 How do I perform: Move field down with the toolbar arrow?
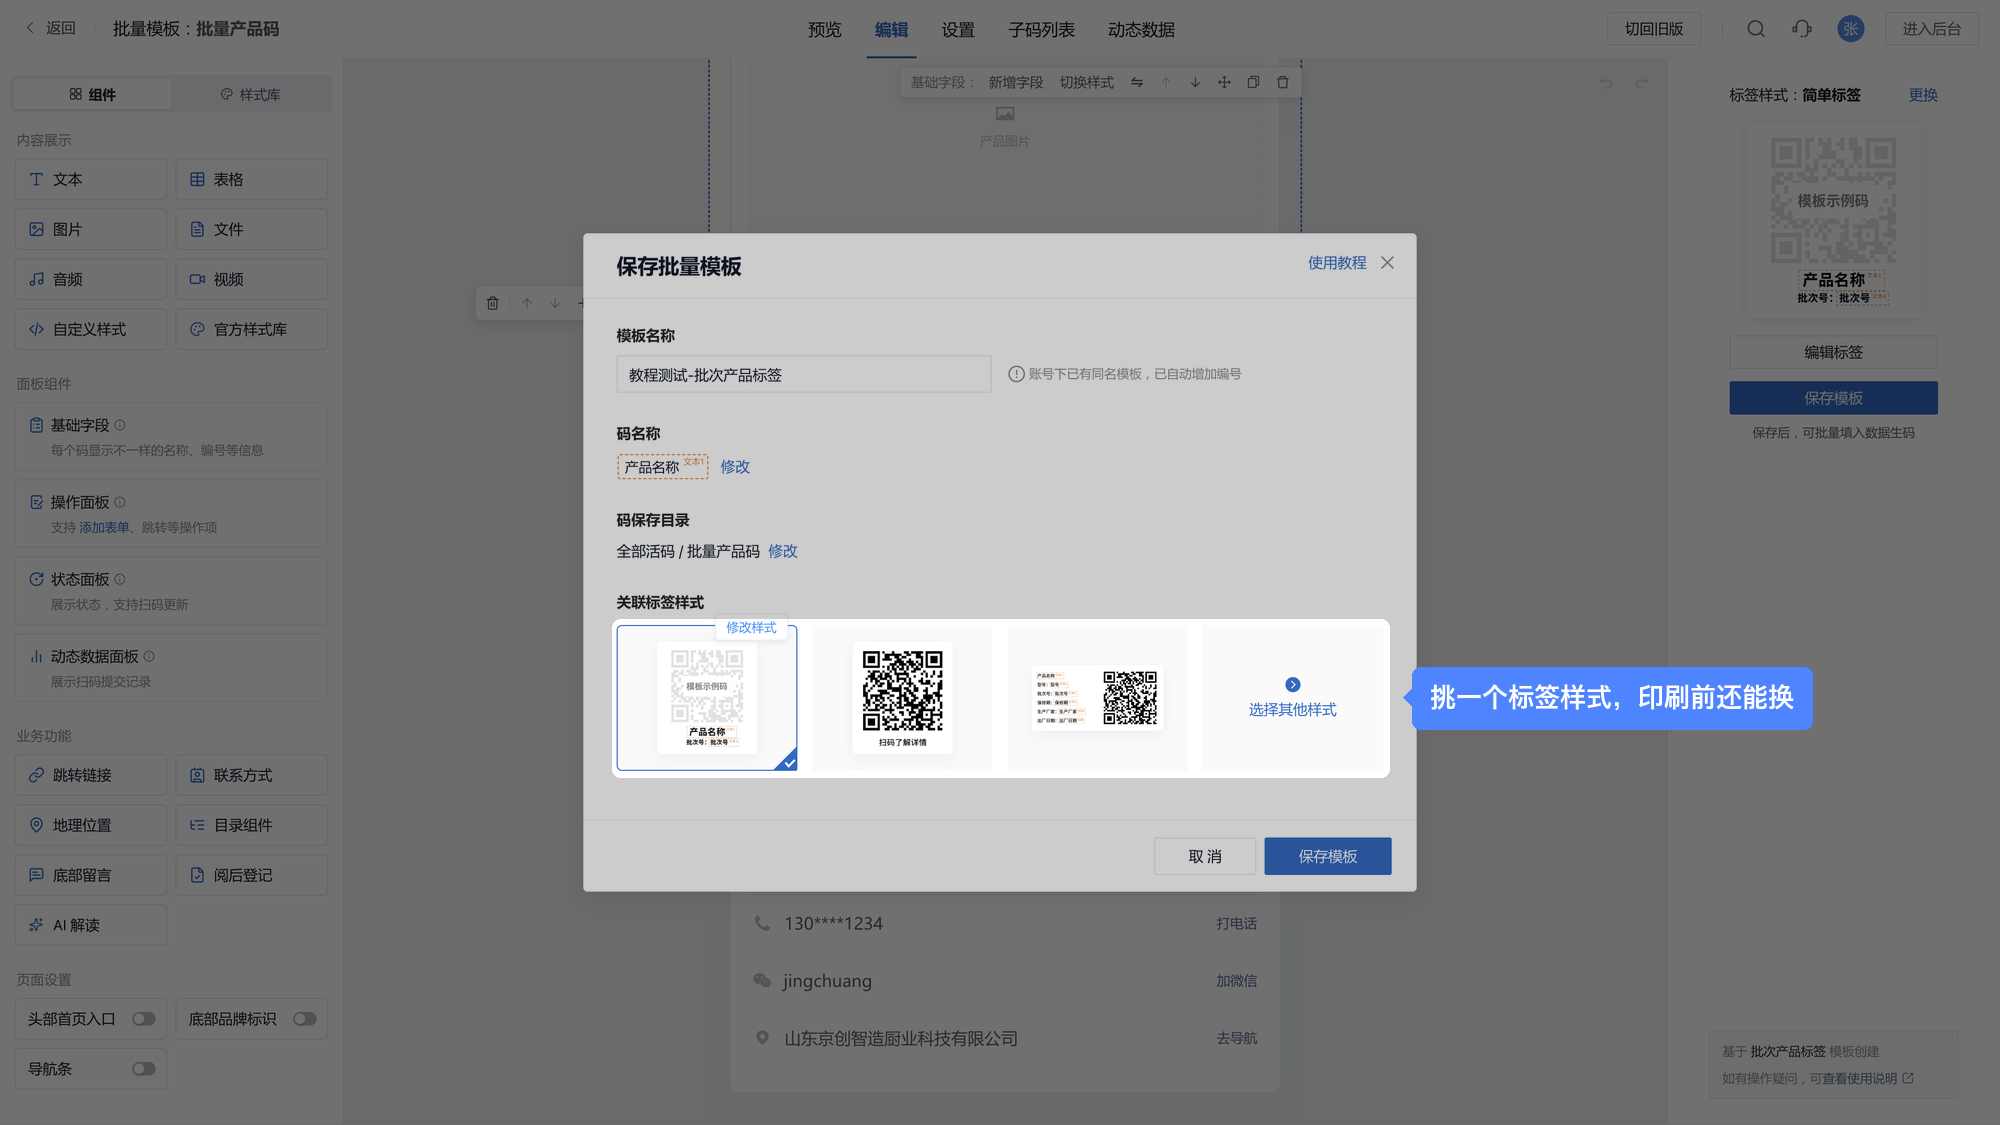[1195, 82]
